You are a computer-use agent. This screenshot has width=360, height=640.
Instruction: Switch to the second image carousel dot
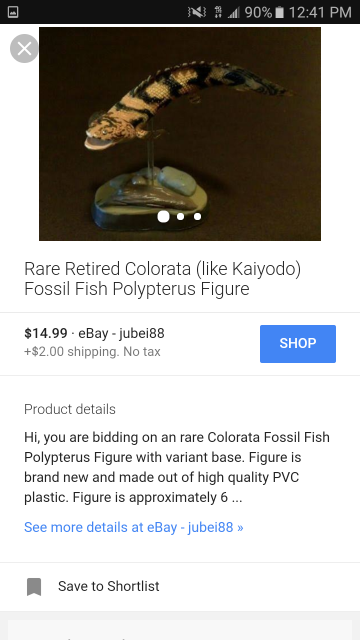click(x=180, y=216)
